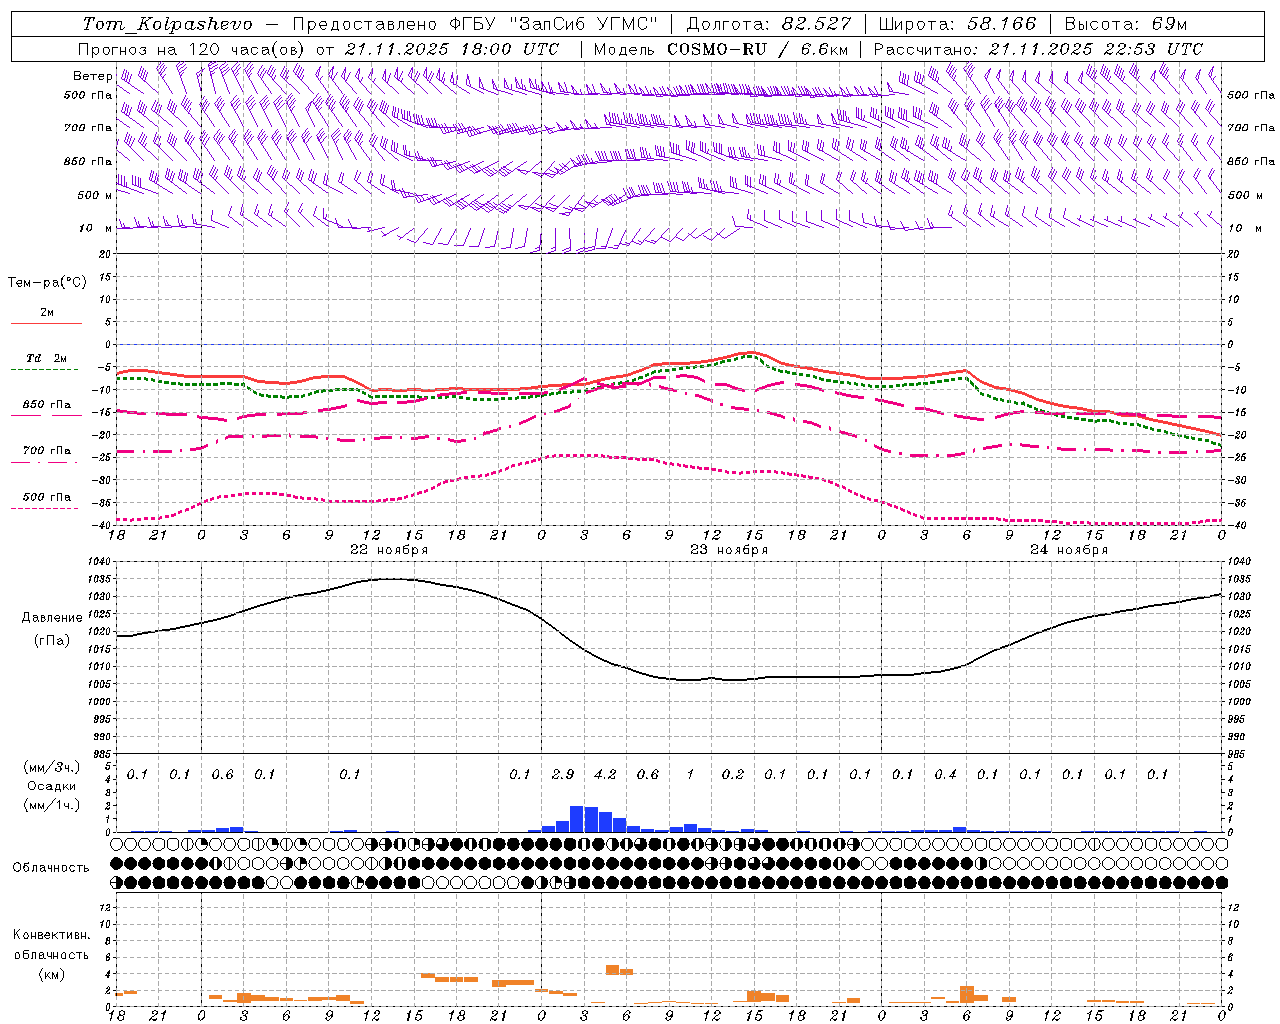Select the "(мм/3ч.)" precipitation unit label
Viewport: 1280px width, 1024px height.
pyautogui.click(x=52, y=767)
